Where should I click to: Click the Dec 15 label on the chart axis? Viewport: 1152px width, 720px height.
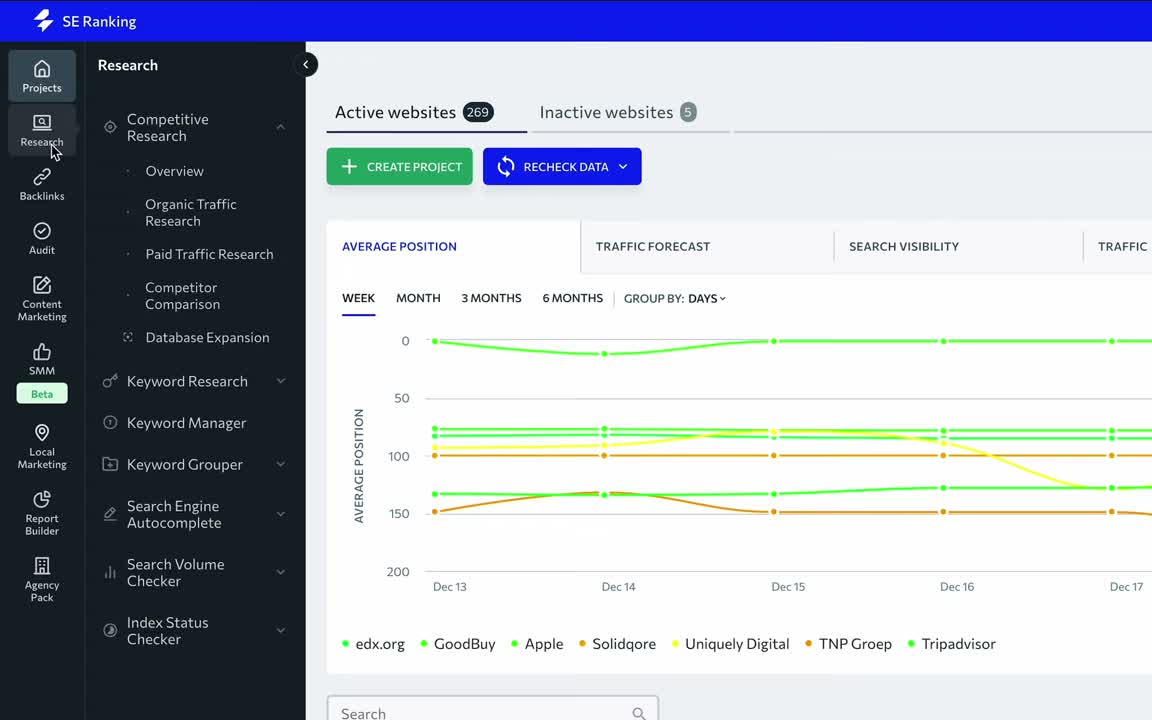(x=788, y=587)
